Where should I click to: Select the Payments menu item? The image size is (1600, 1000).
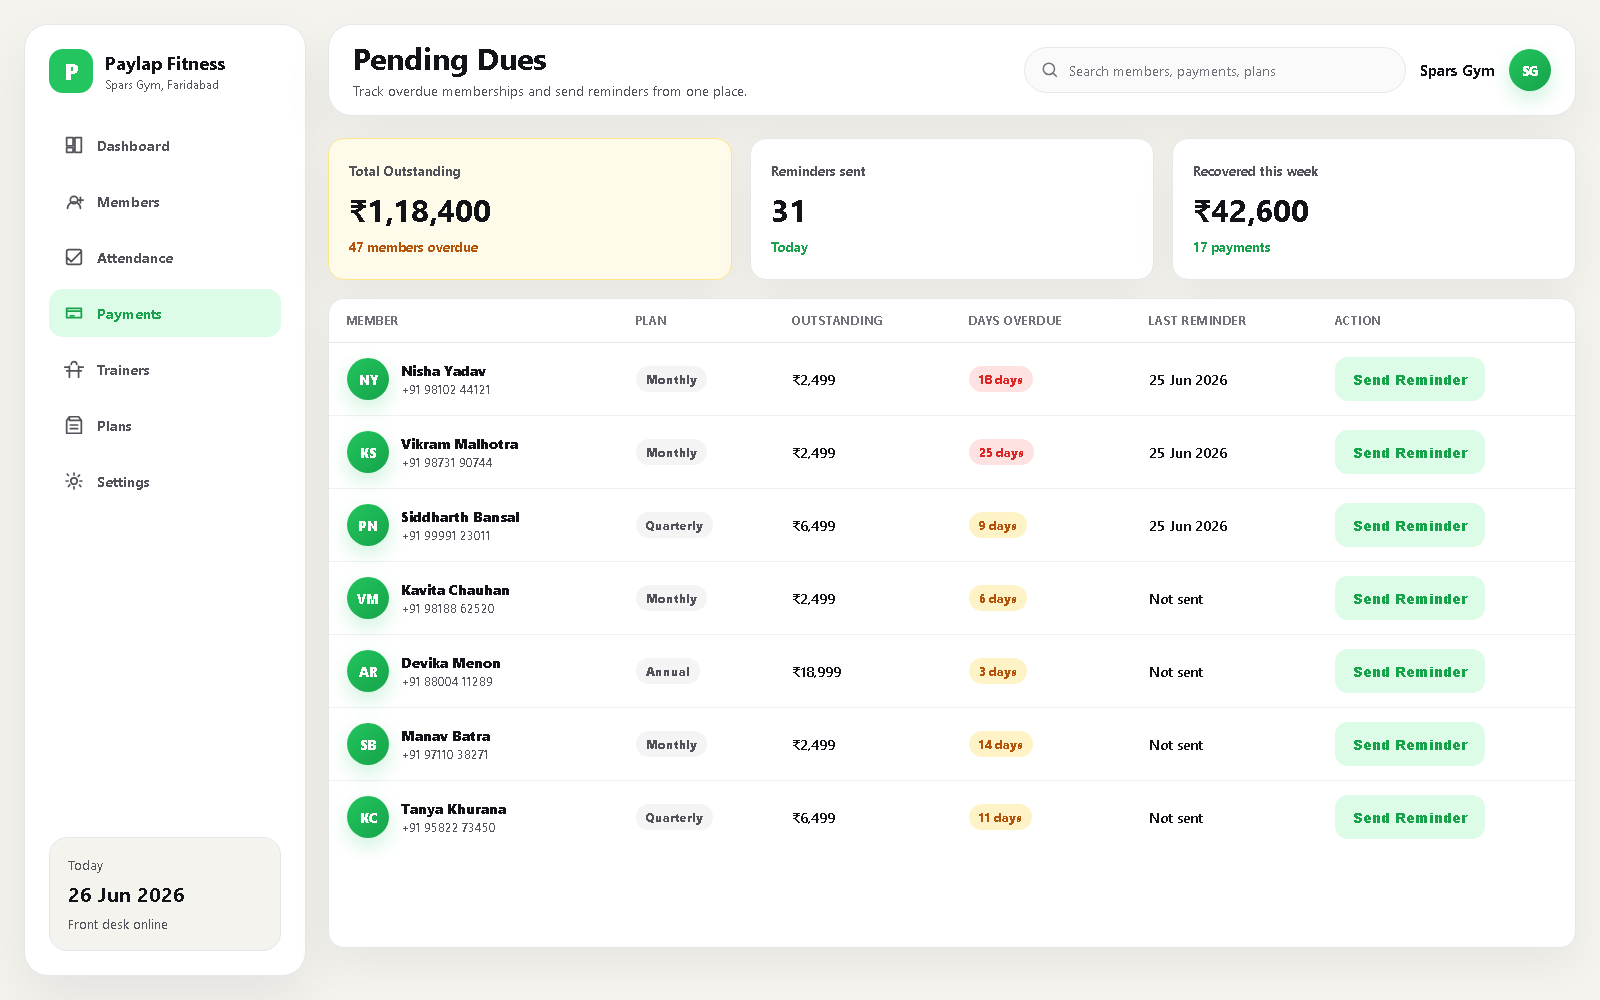point(165,313)
